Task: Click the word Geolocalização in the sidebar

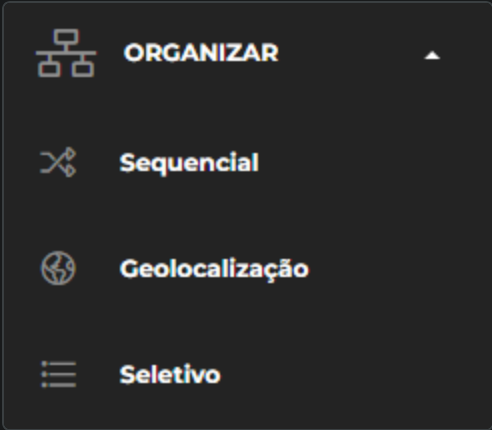Action: tap(214, 269)
